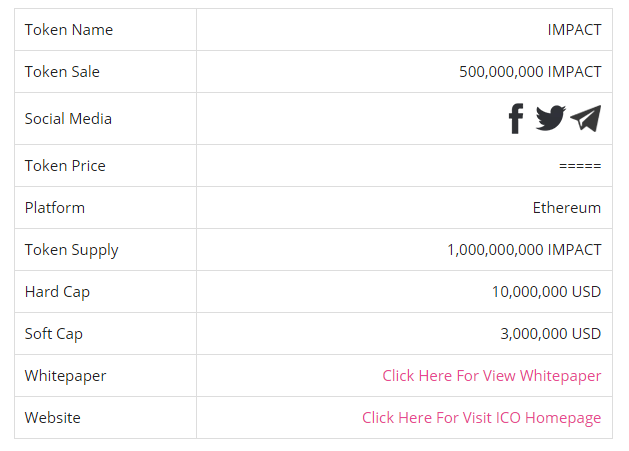Click the 'Token Supply' label cell
Viewport: 629px width, 451px height.
coord(72,250)
